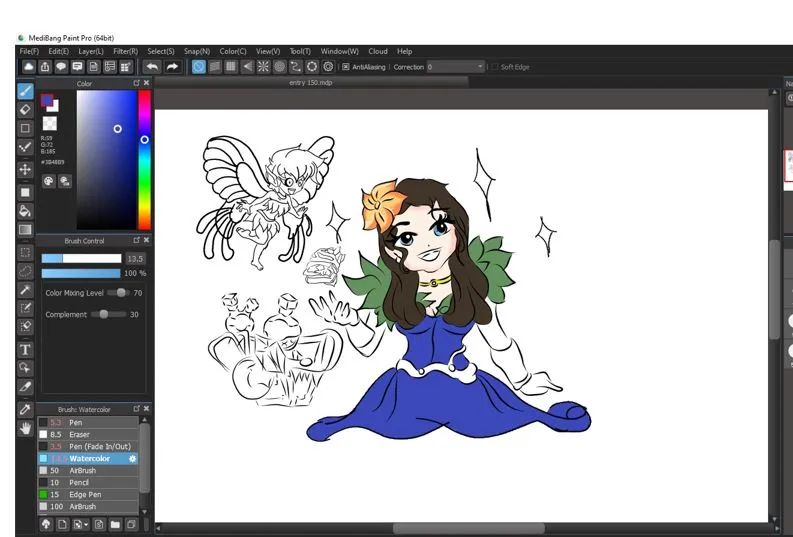
Task: Click the cloud icon in top toolbar
Action: 29,67
